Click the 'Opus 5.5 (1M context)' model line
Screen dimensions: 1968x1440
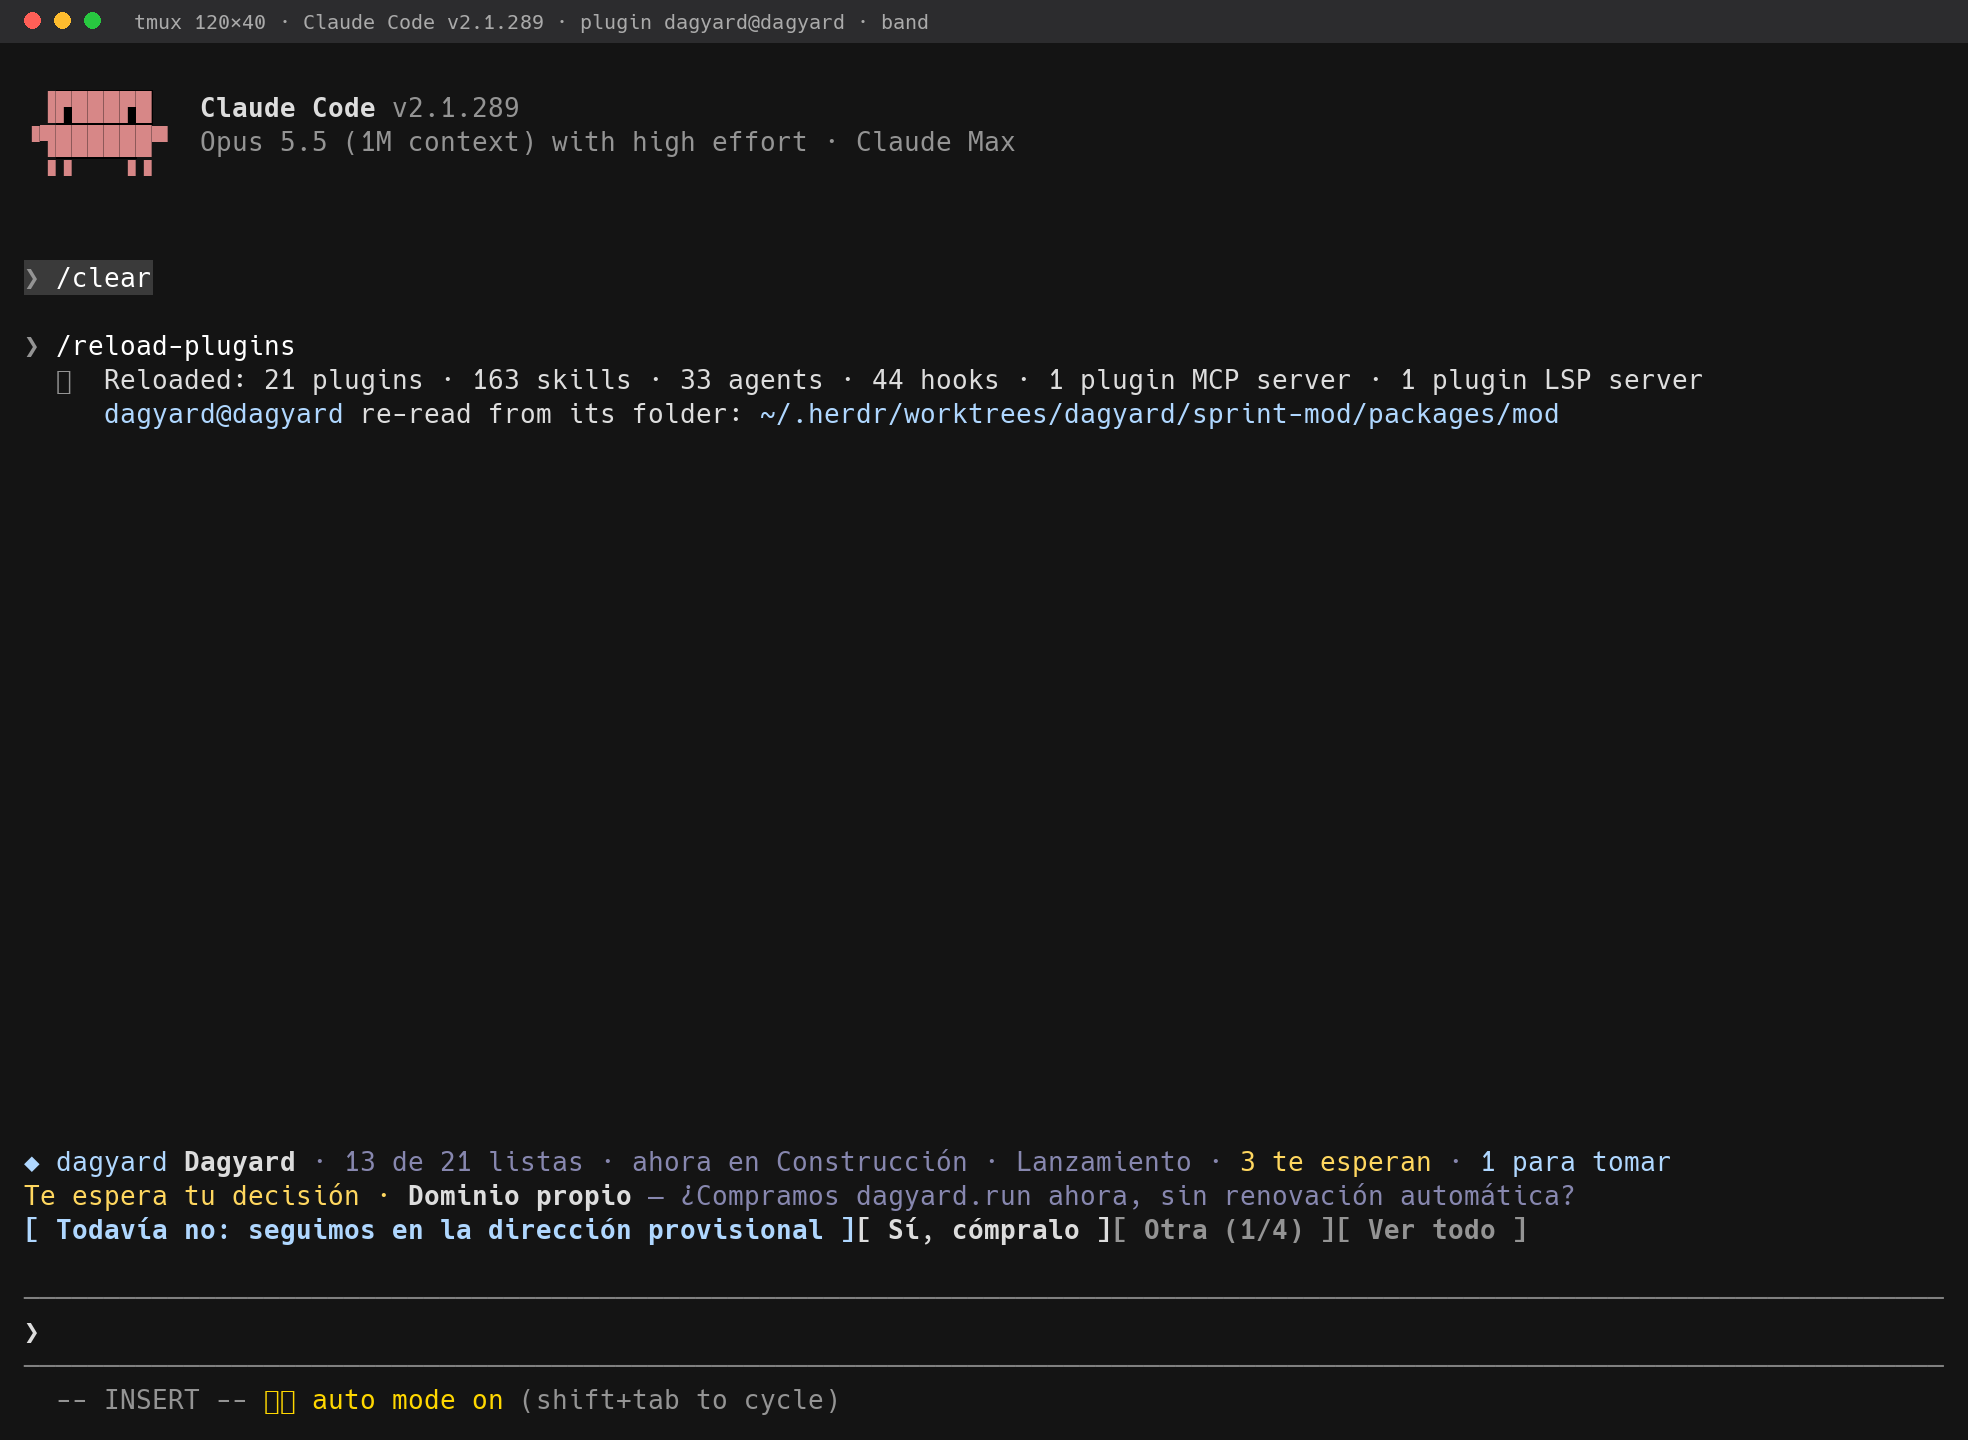pos(368,142)
